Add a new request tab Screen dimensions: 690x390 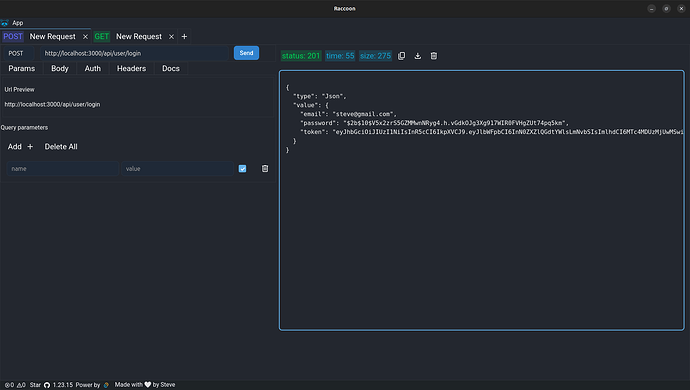[184, 37]
